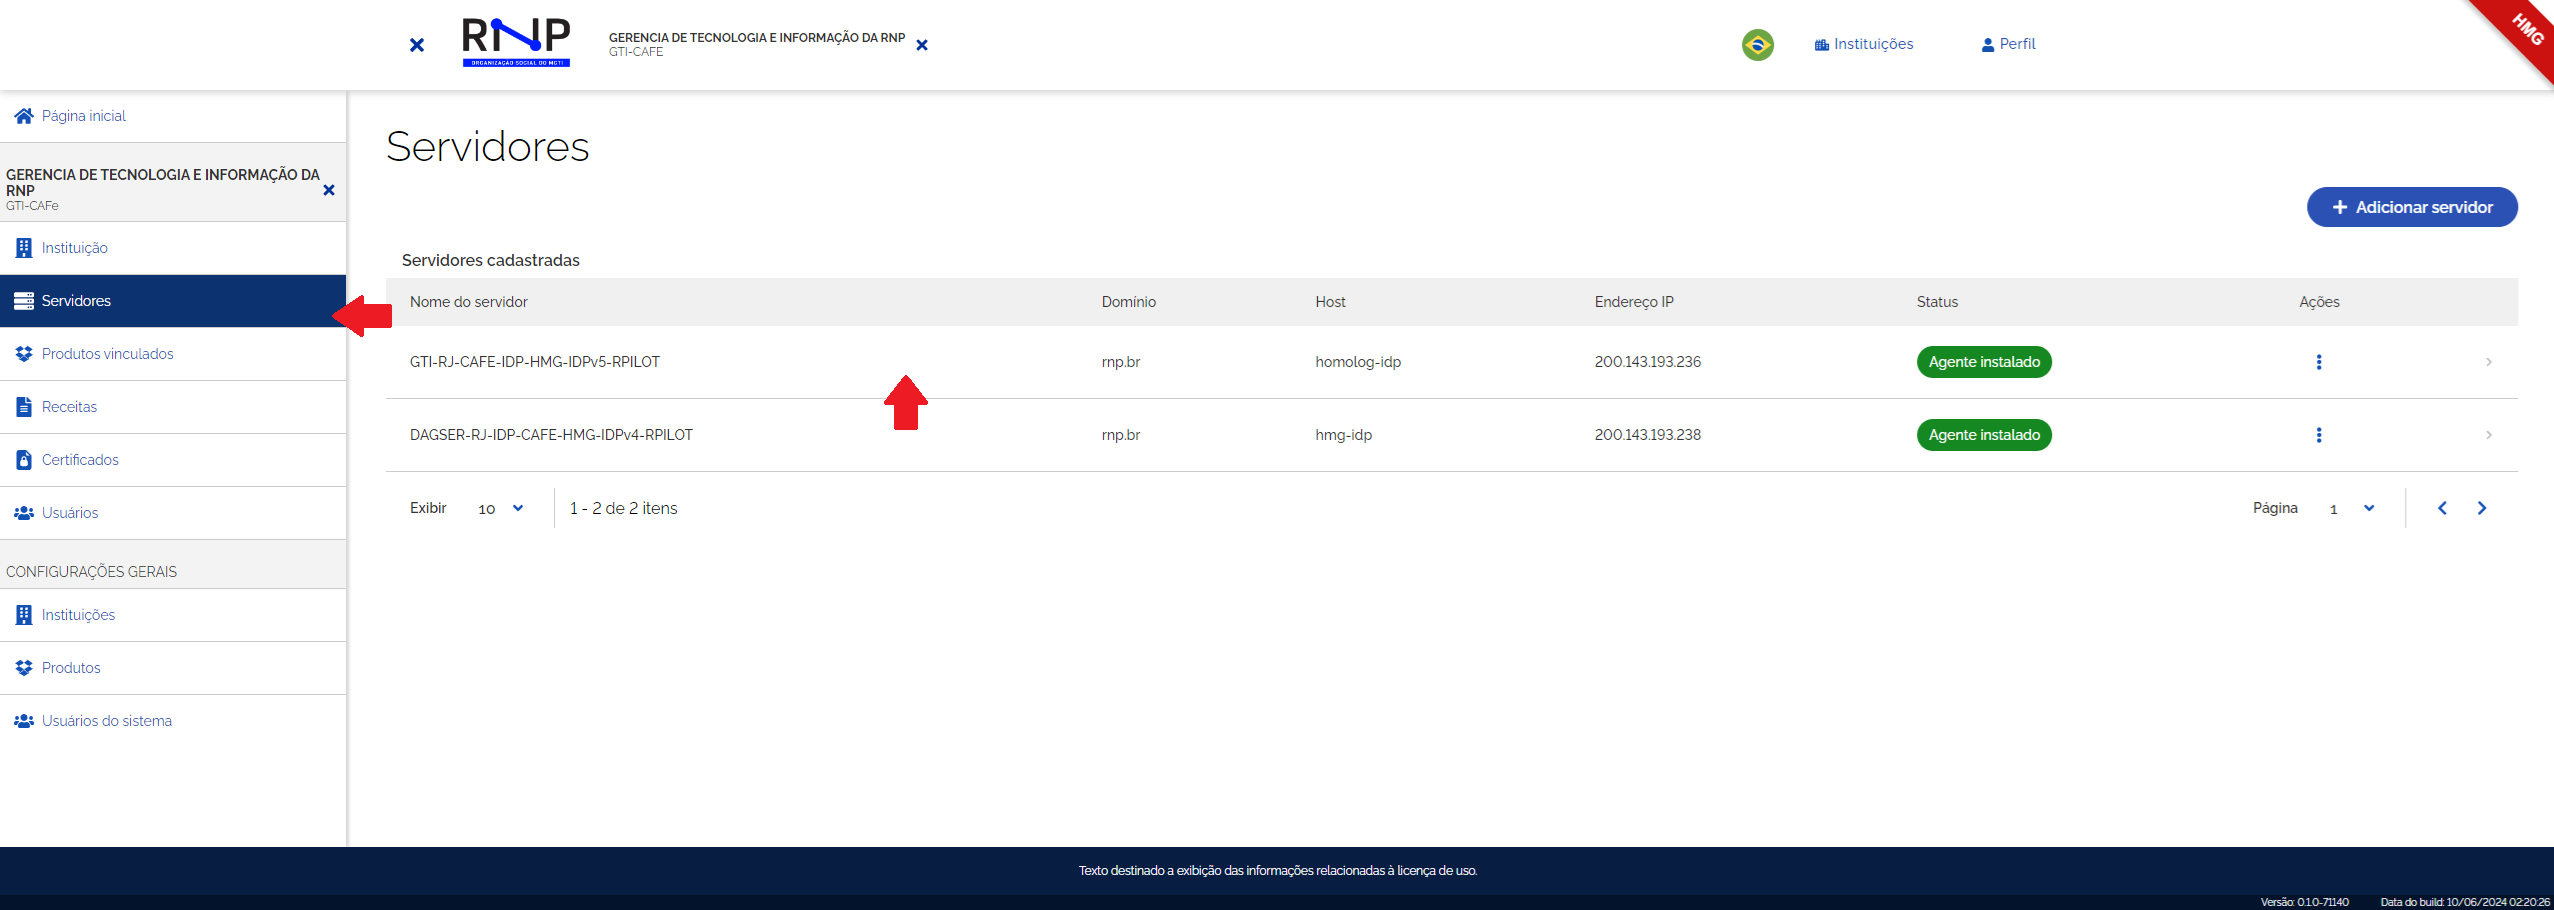Remove selected institution in header bar
The height and width of the screenshot is (910, 2554).
[922, 45]
